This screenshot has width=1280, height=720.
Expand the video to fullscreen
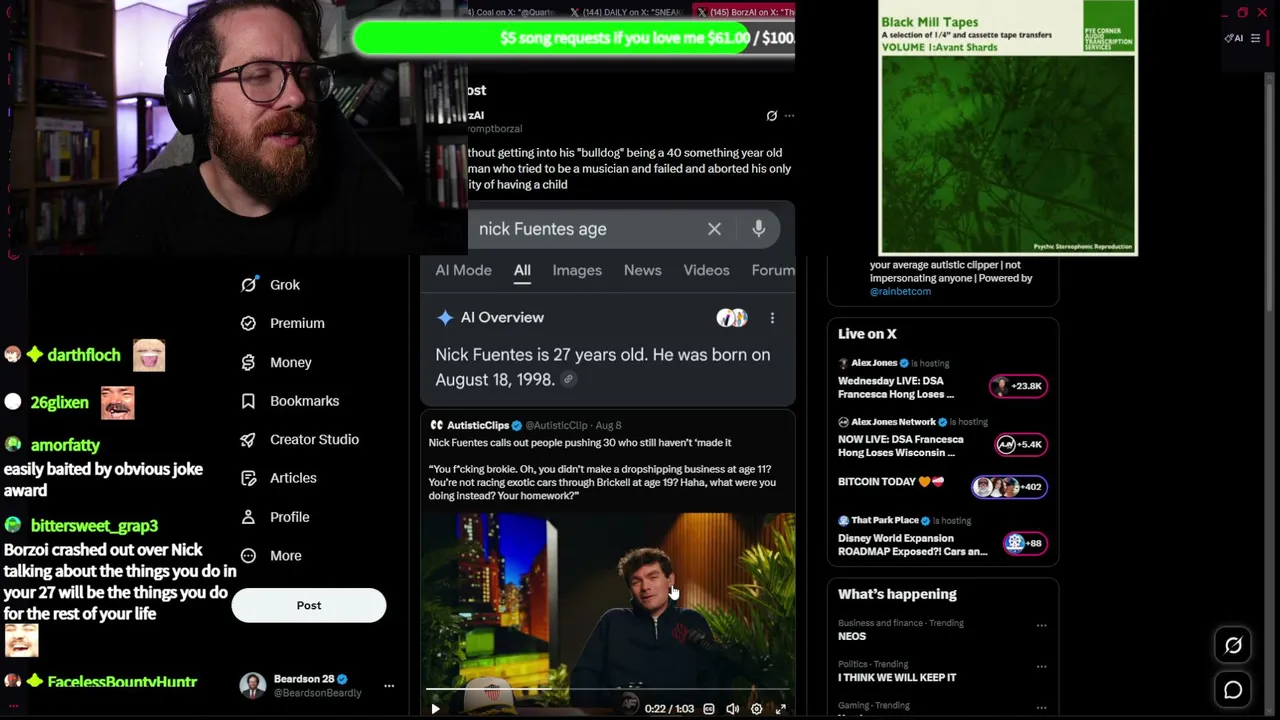pos(781,709)
